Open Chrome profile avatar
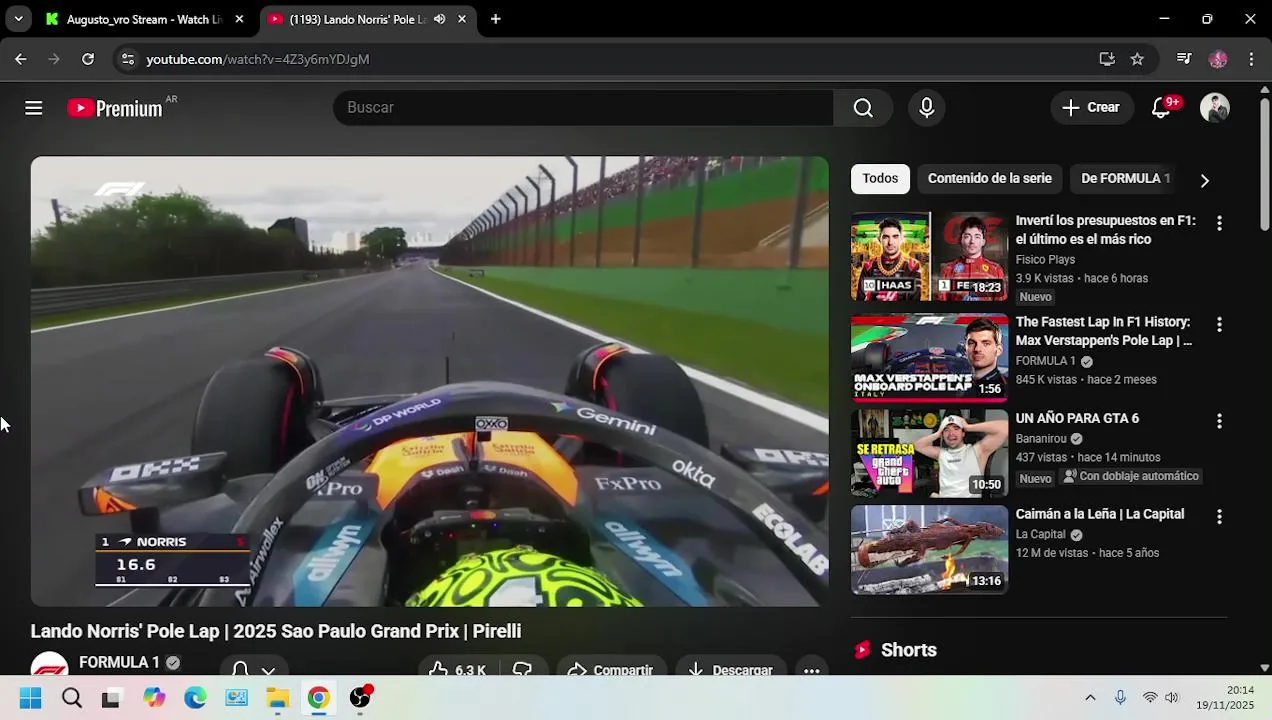Image resolution: width=1272 pixels, height=720 pixels. click(x=1218, y=59)
